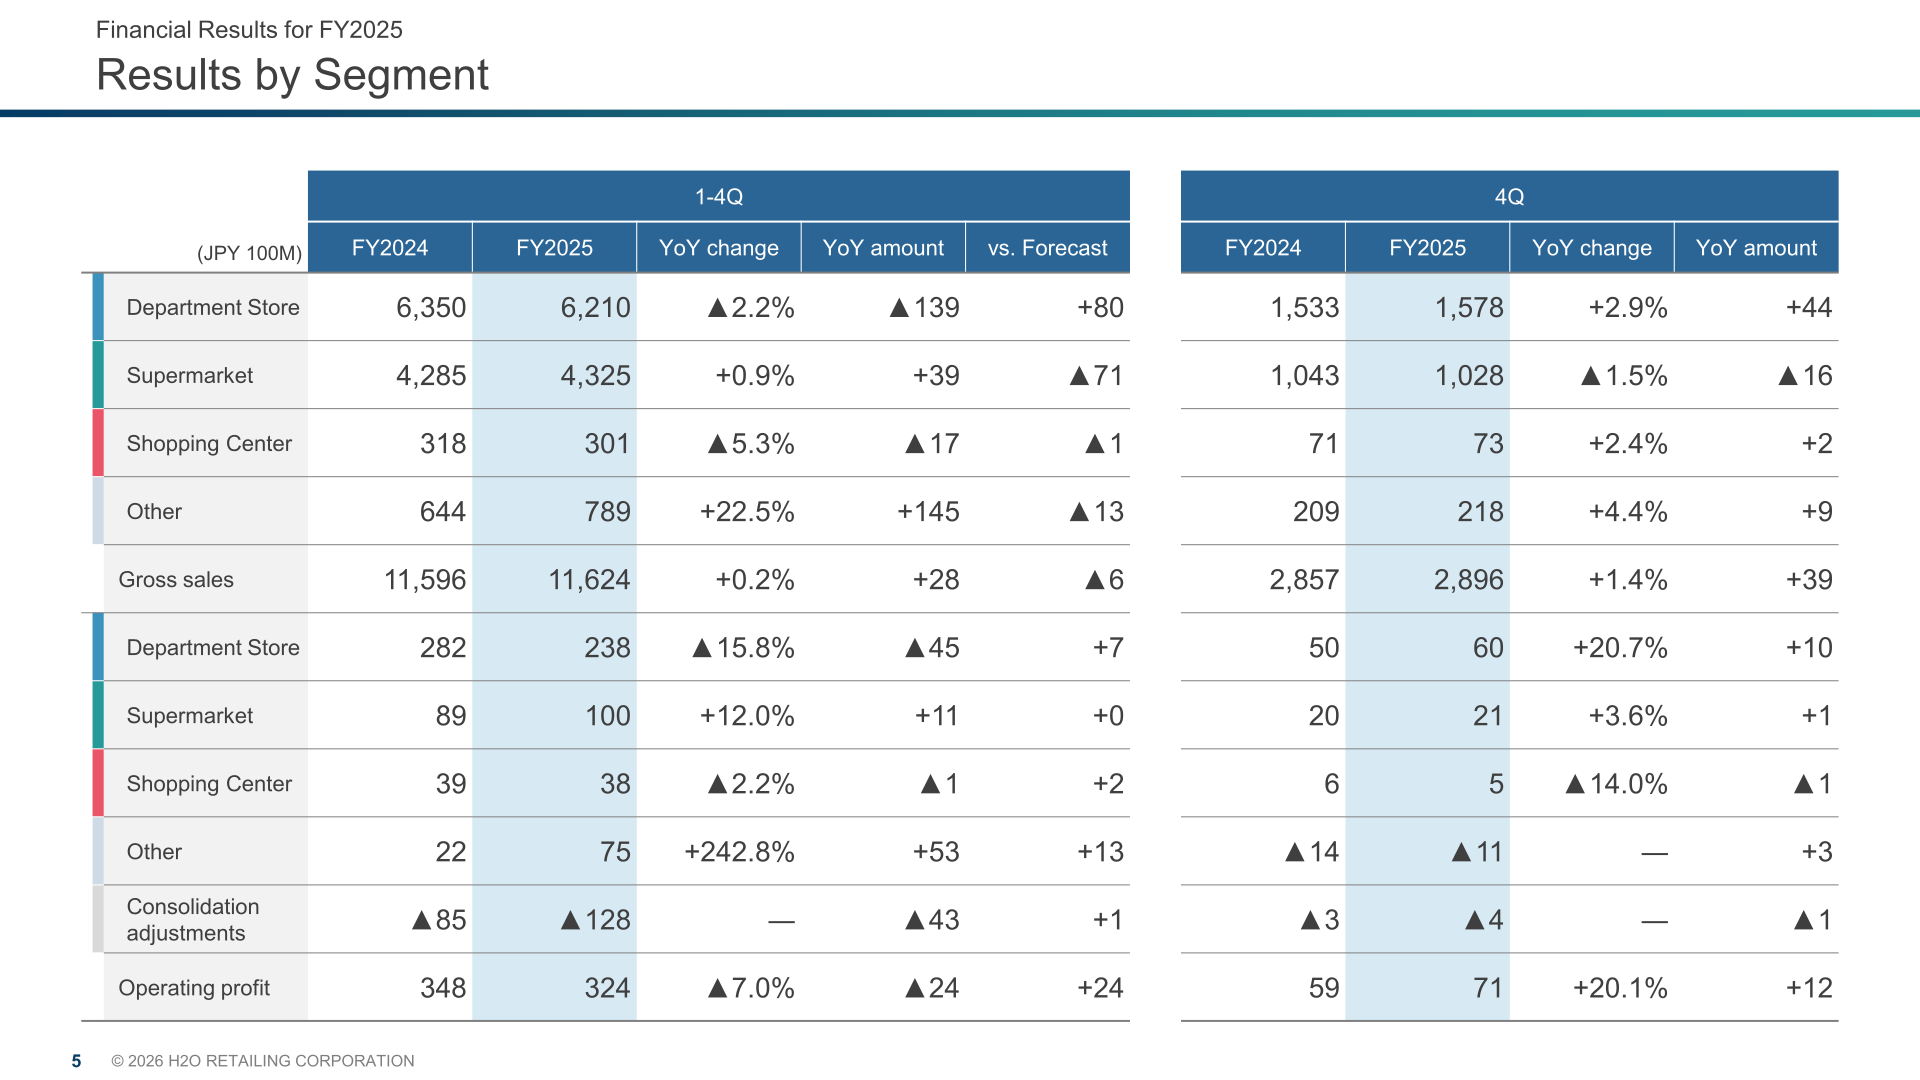Click the 'Results by Segment' slide title
This screenshot has height=1080, width=1920.
click(292, 75)
